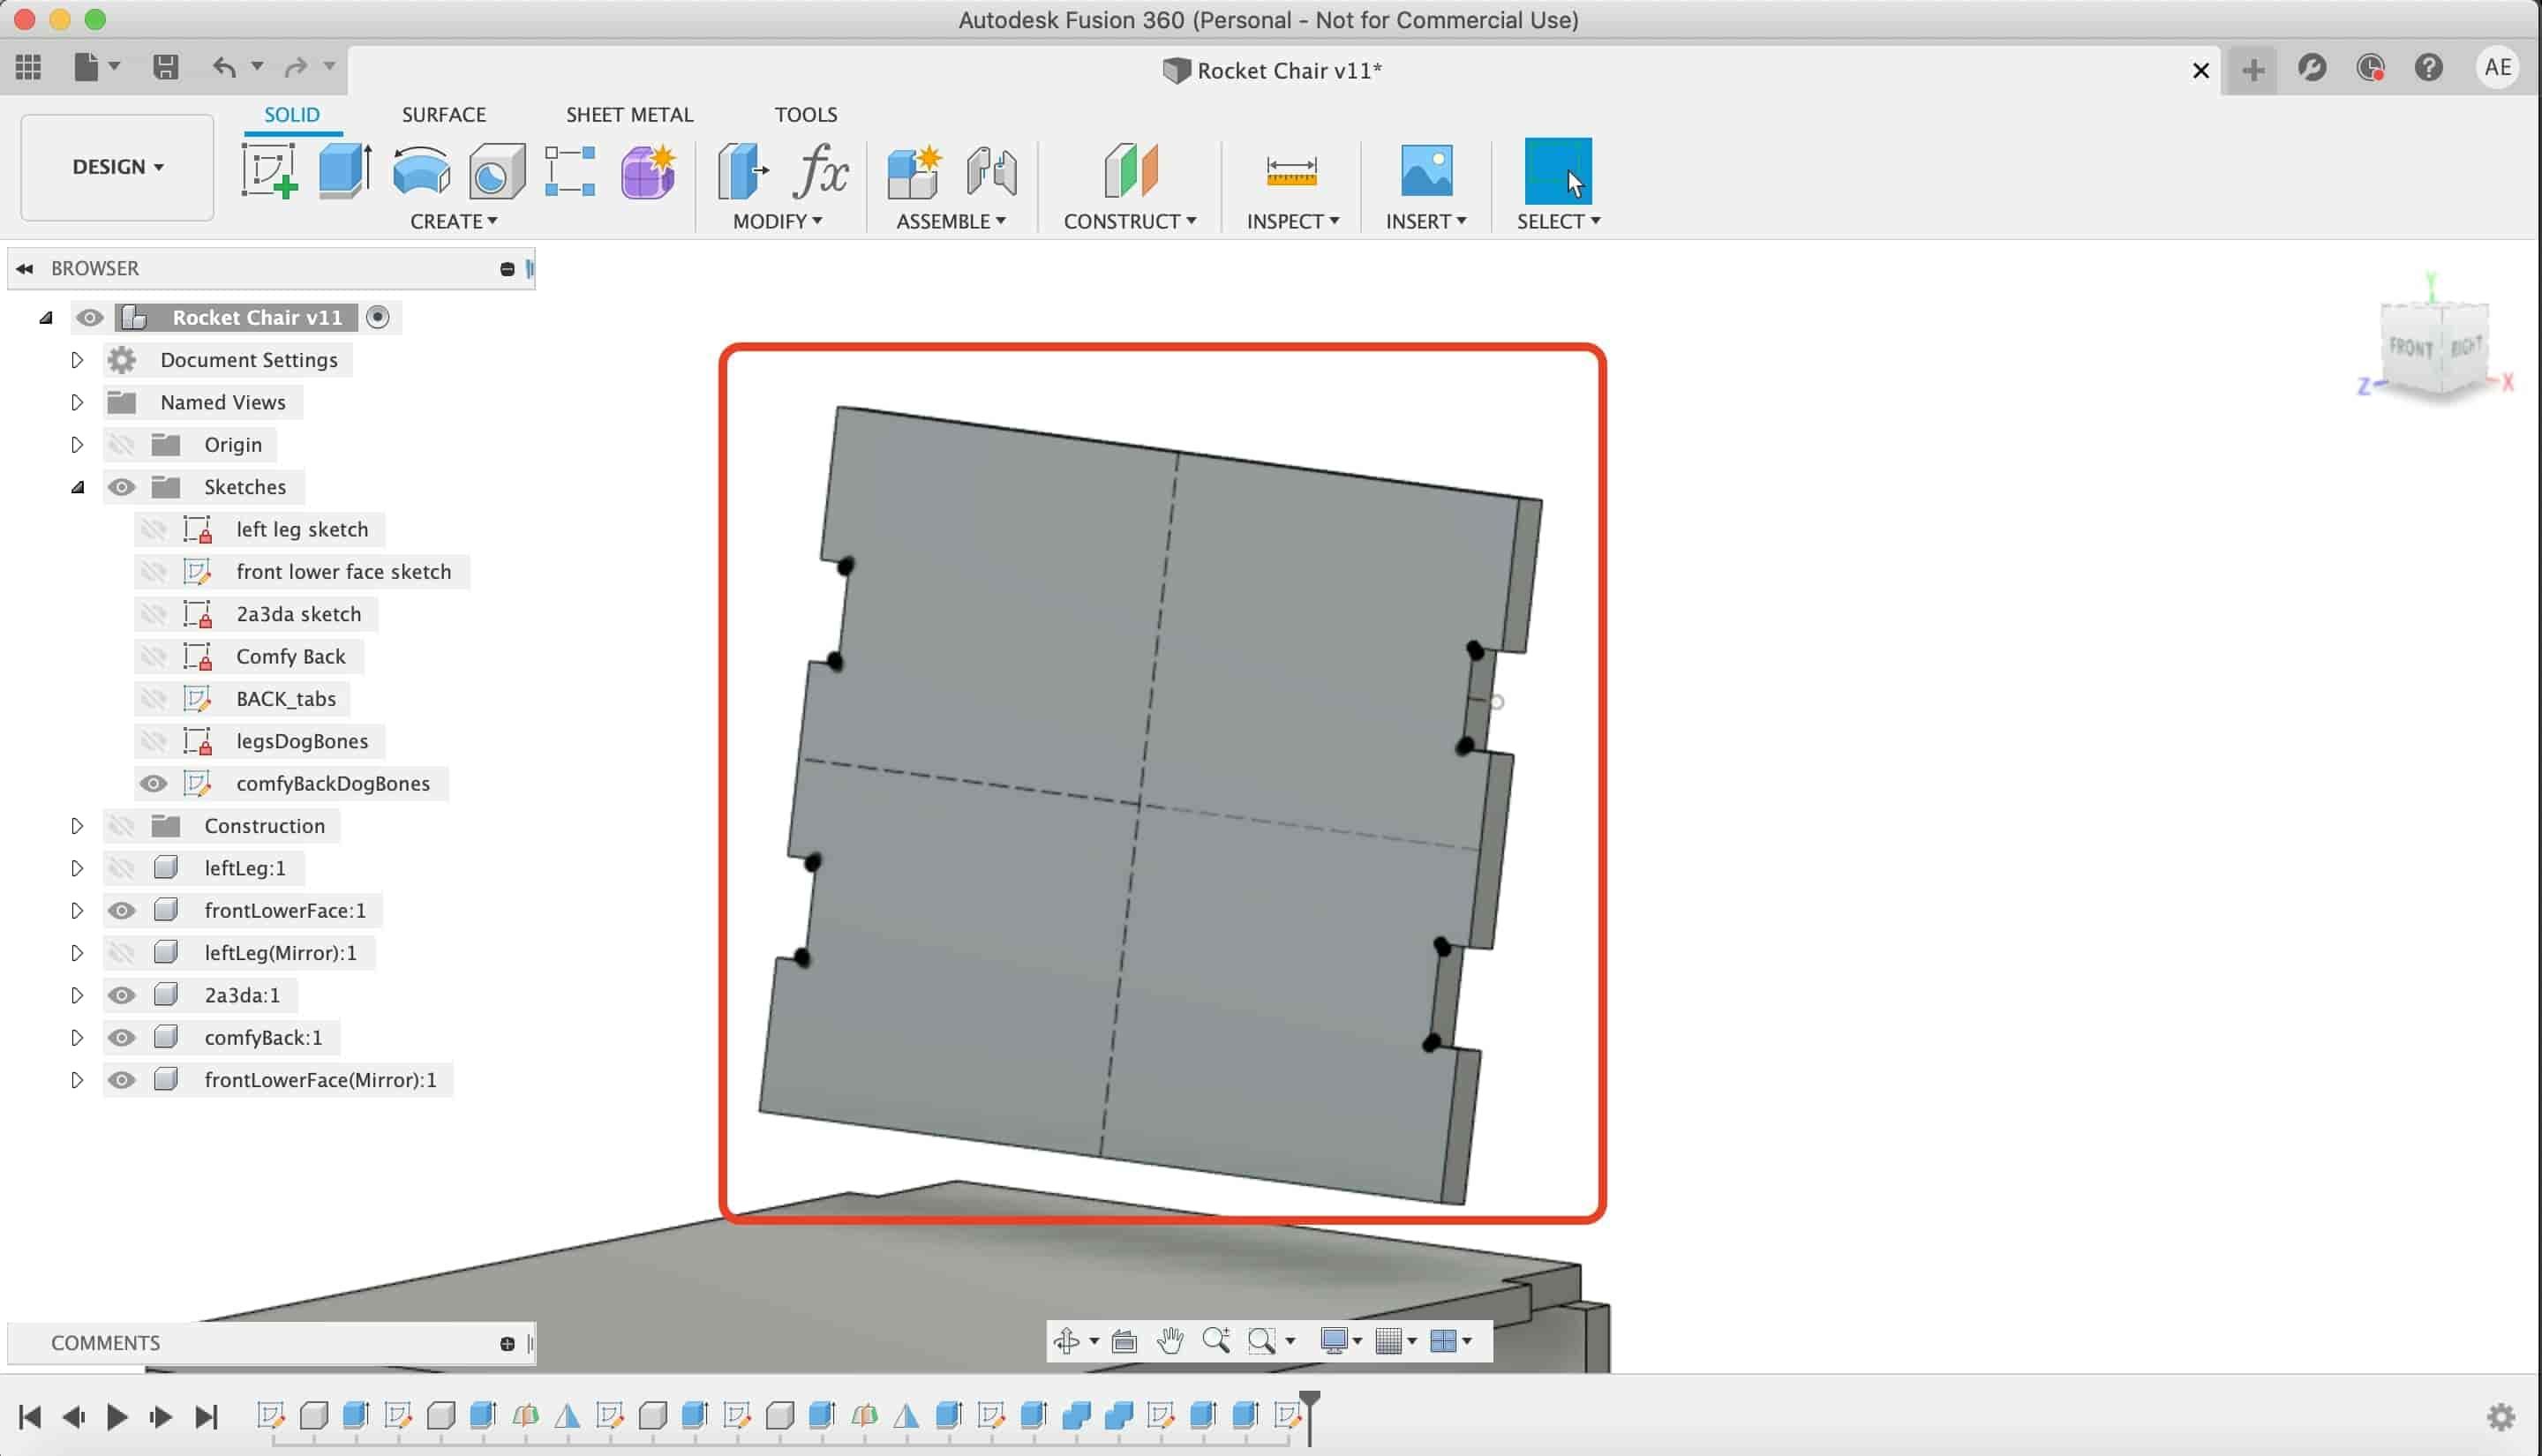This screenshot has width=2542, height=1456.
Task: Switch to the SHEET METAL tab
Action: pyautogui.click(x=628, y=114)
